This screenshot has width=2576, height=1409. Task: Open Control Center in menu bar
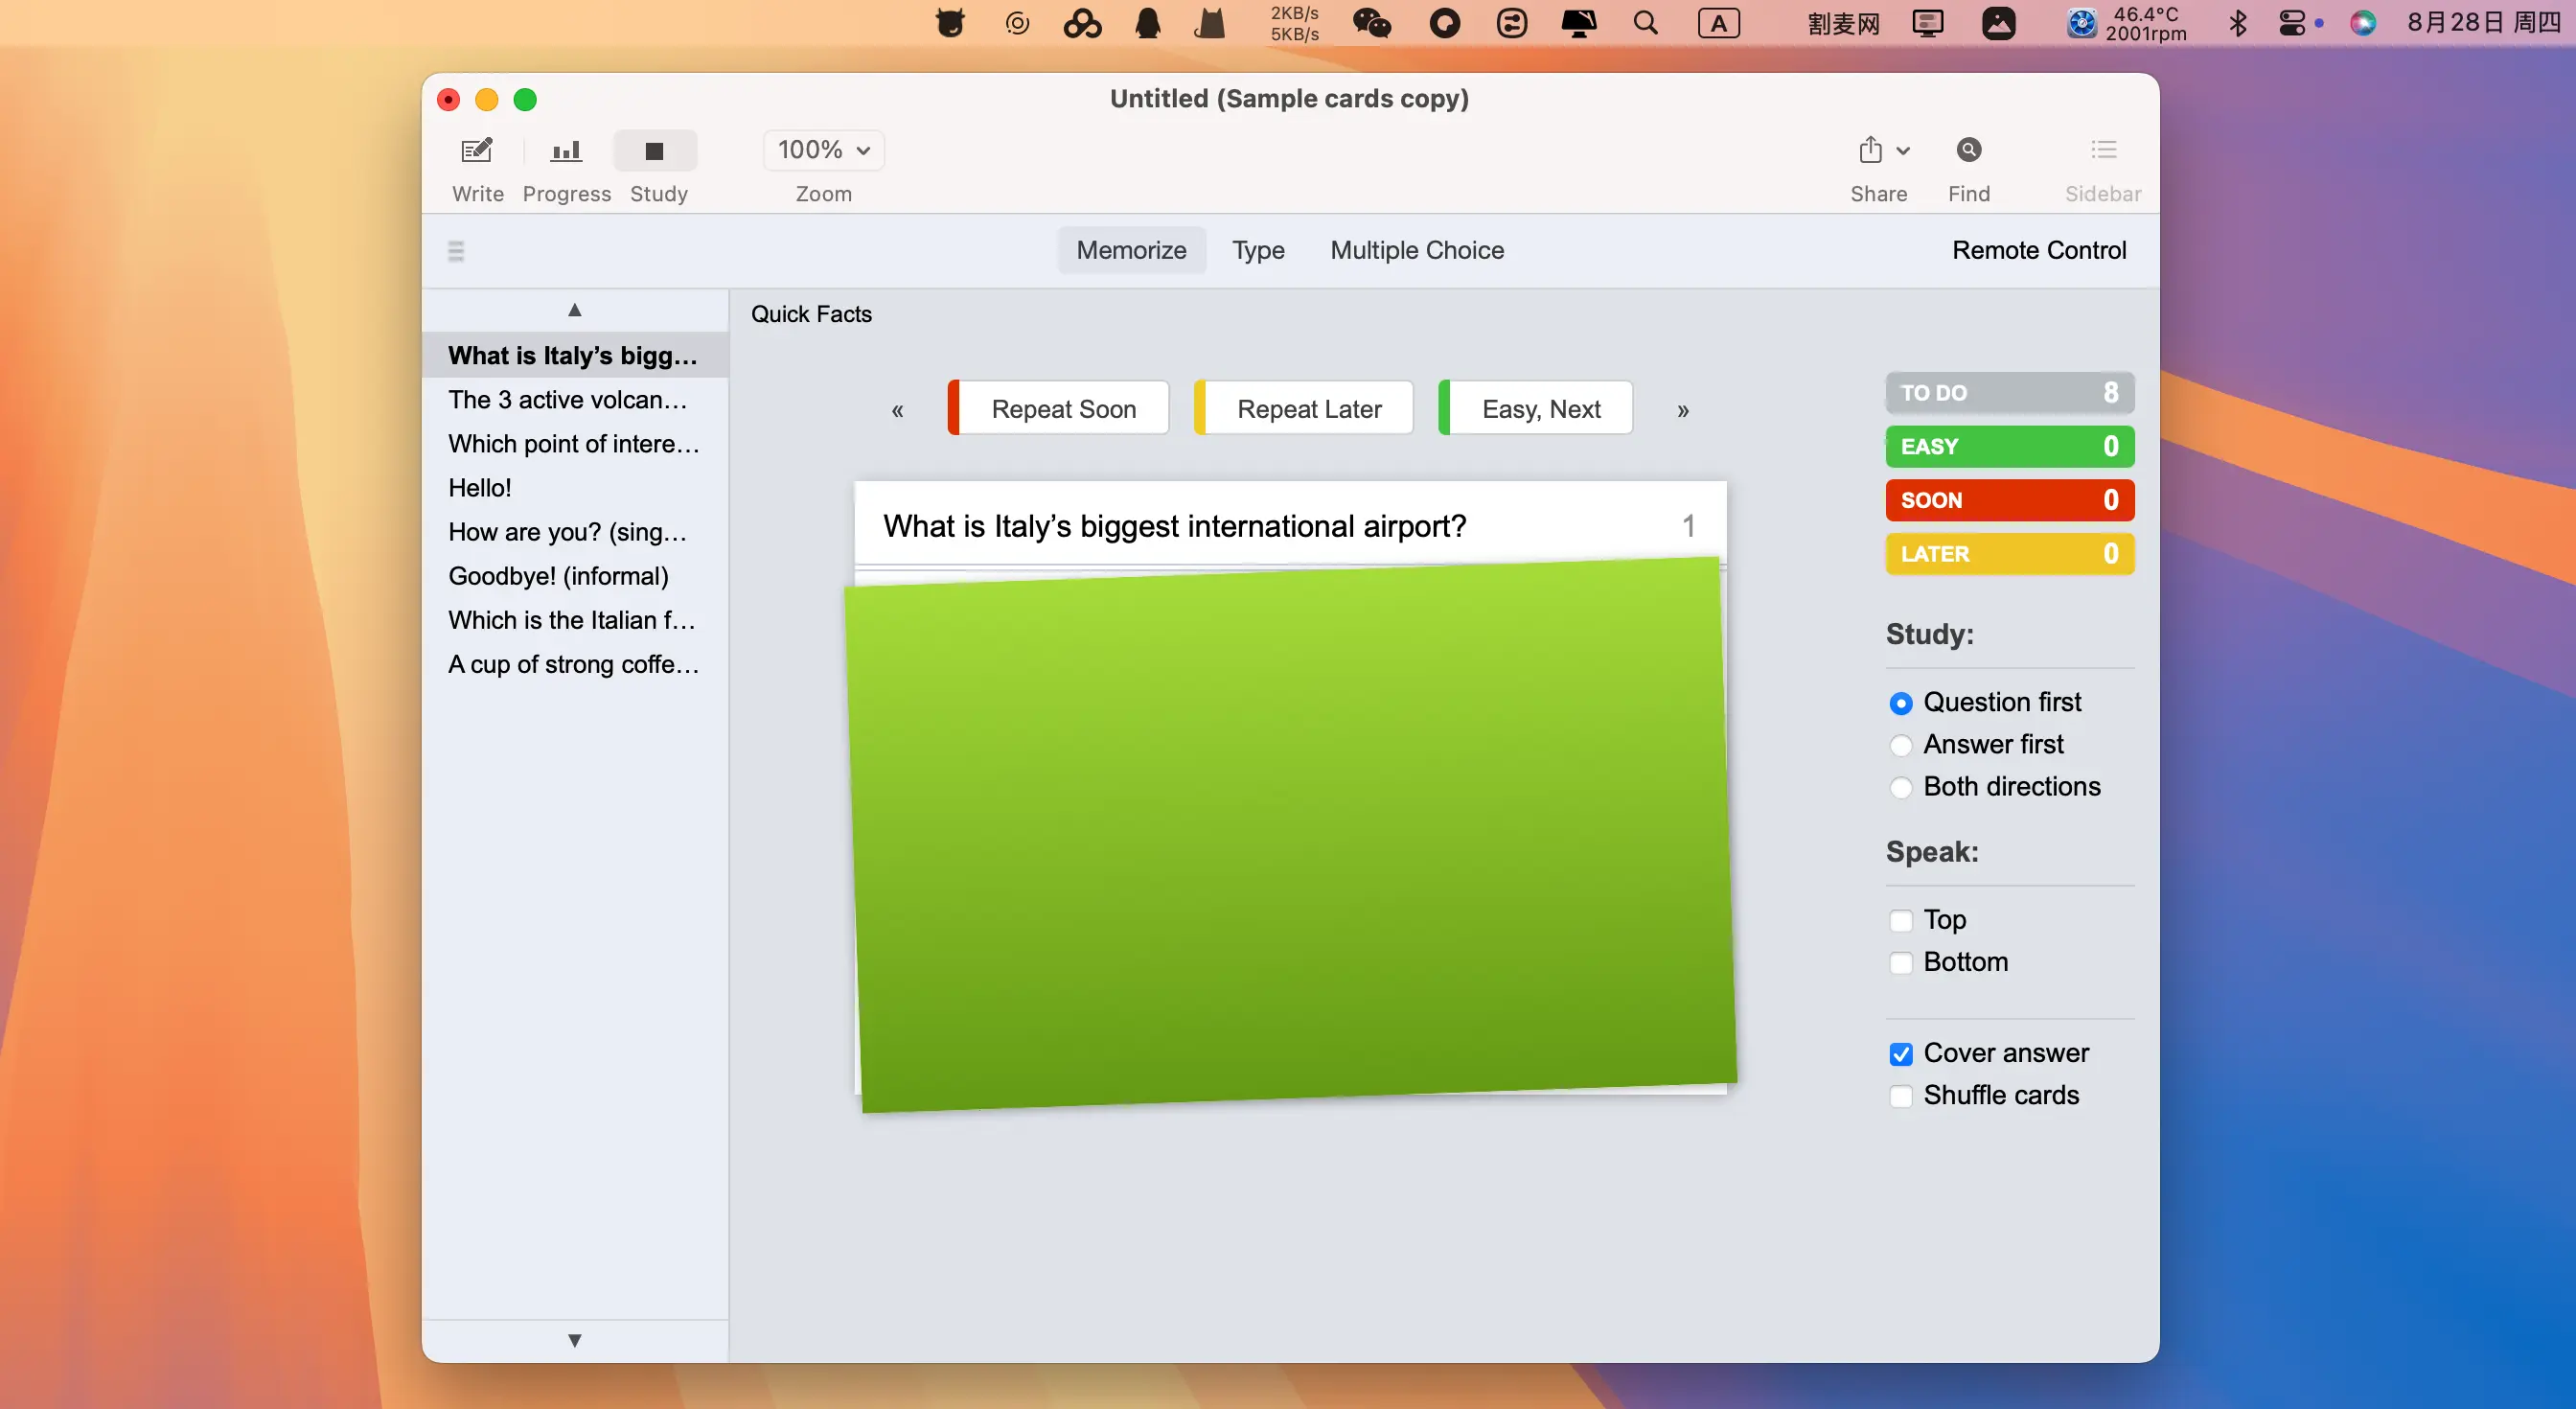point(2292,23)
